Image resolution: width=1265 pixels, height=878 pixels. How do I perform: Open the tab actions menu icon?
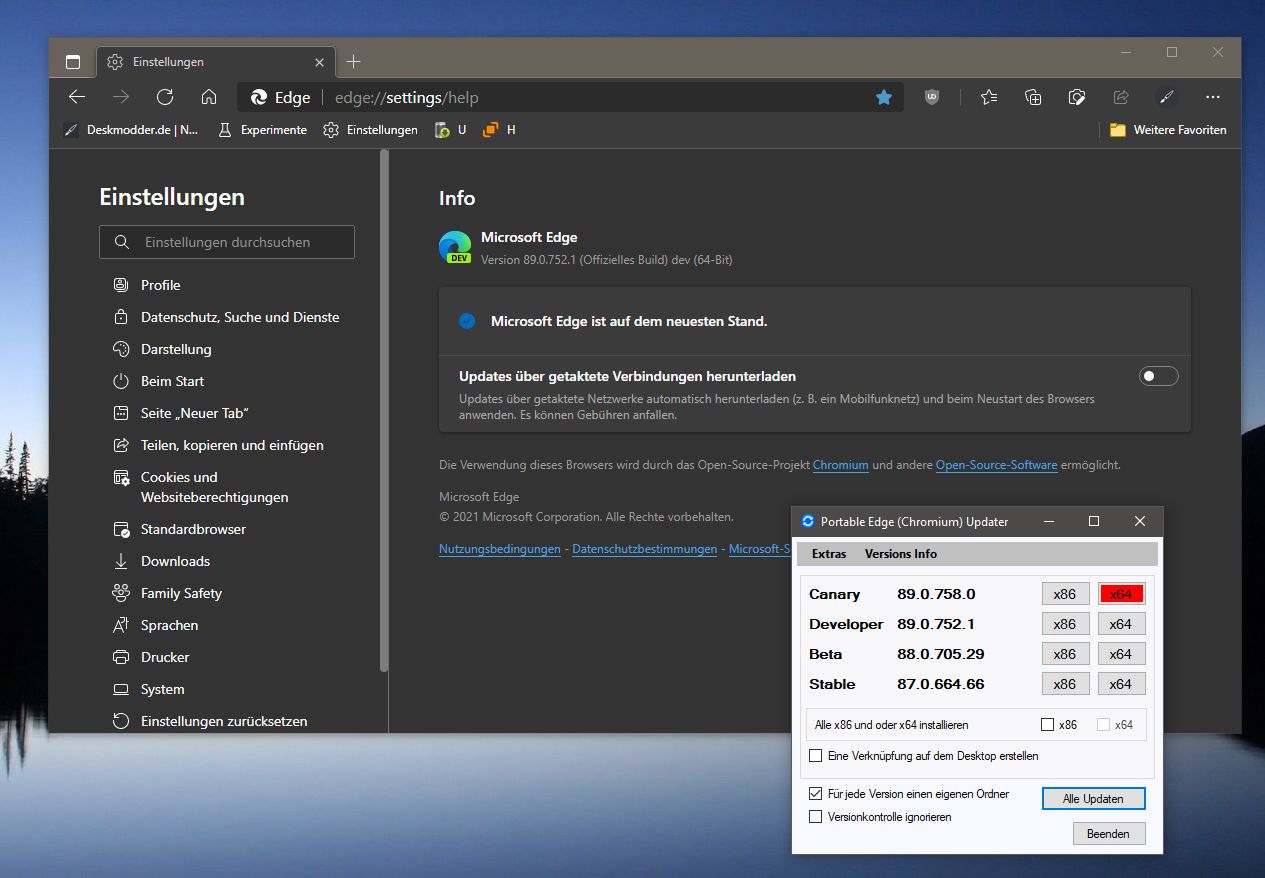(73, 62)
